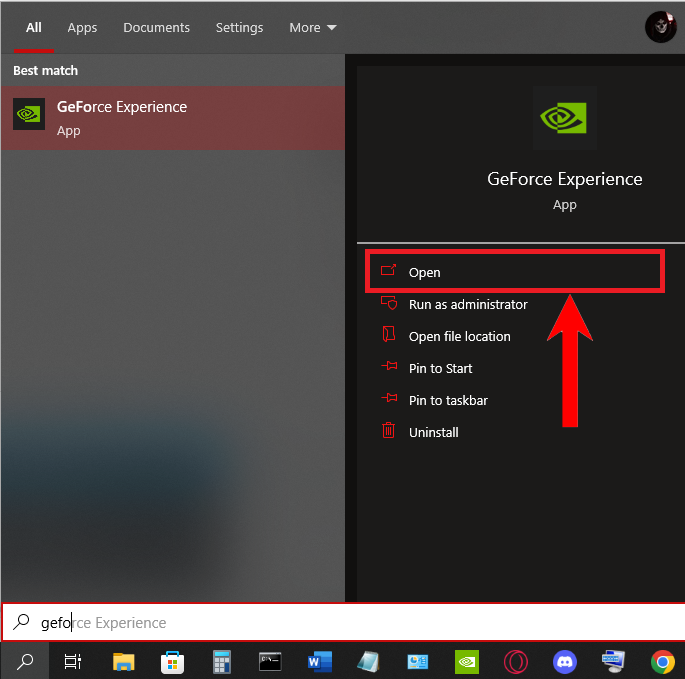This screenshot has height=679, width=685.
Task: Open the Notepad-style icon on taskbar
Action: click(x=368, y=662)
